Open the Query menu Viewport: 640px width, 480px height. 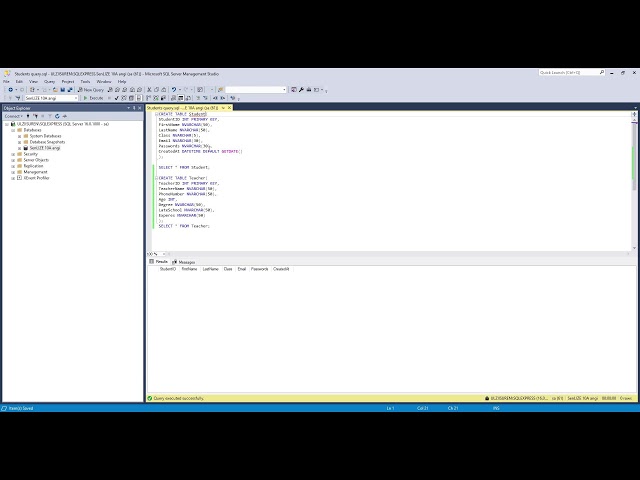49,82
